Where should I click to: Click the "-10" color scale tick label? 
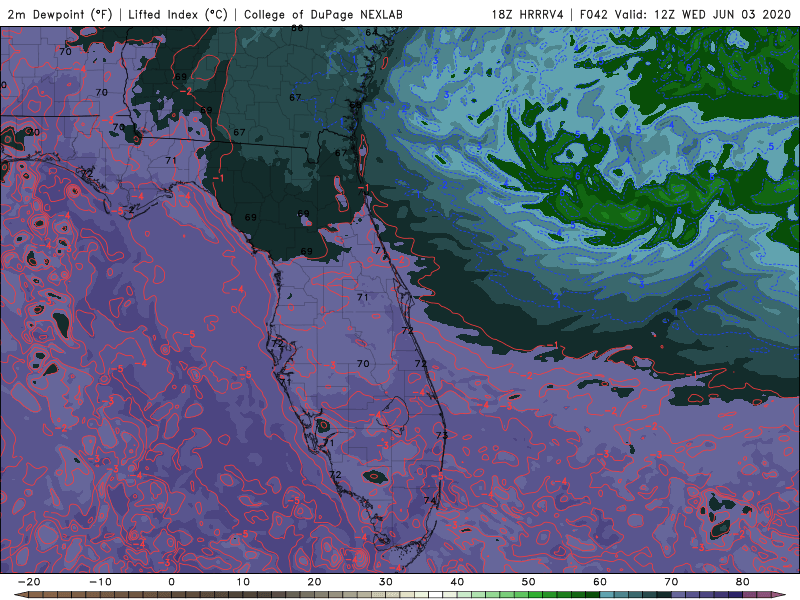tap(100, 582)
